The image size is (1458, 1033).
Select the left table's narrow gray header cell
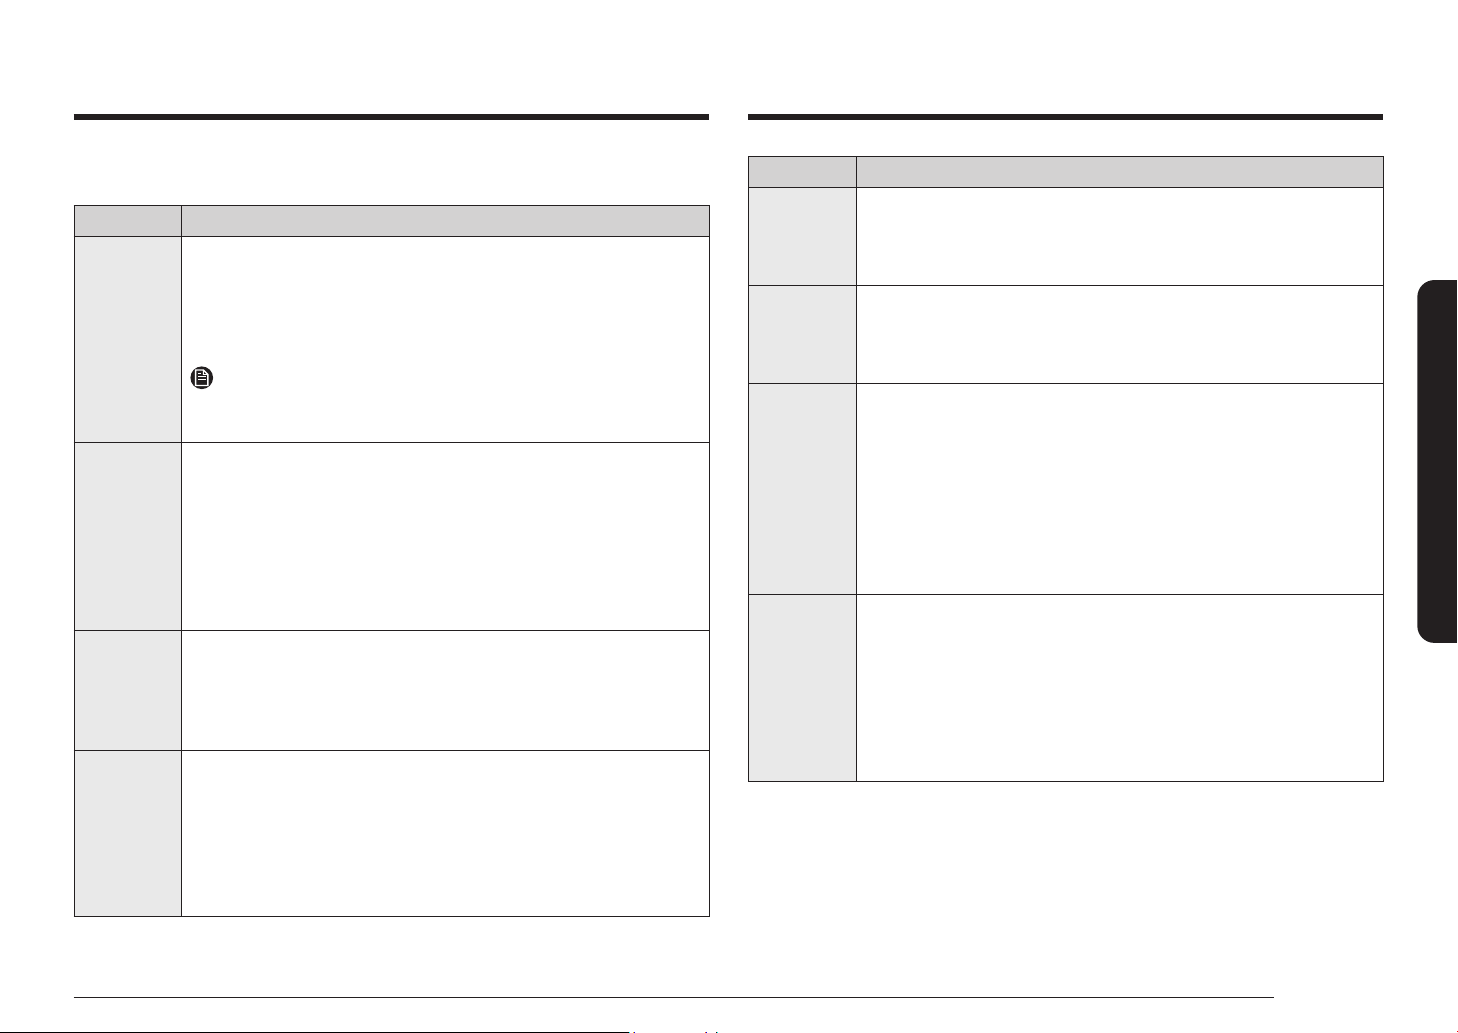128,221
